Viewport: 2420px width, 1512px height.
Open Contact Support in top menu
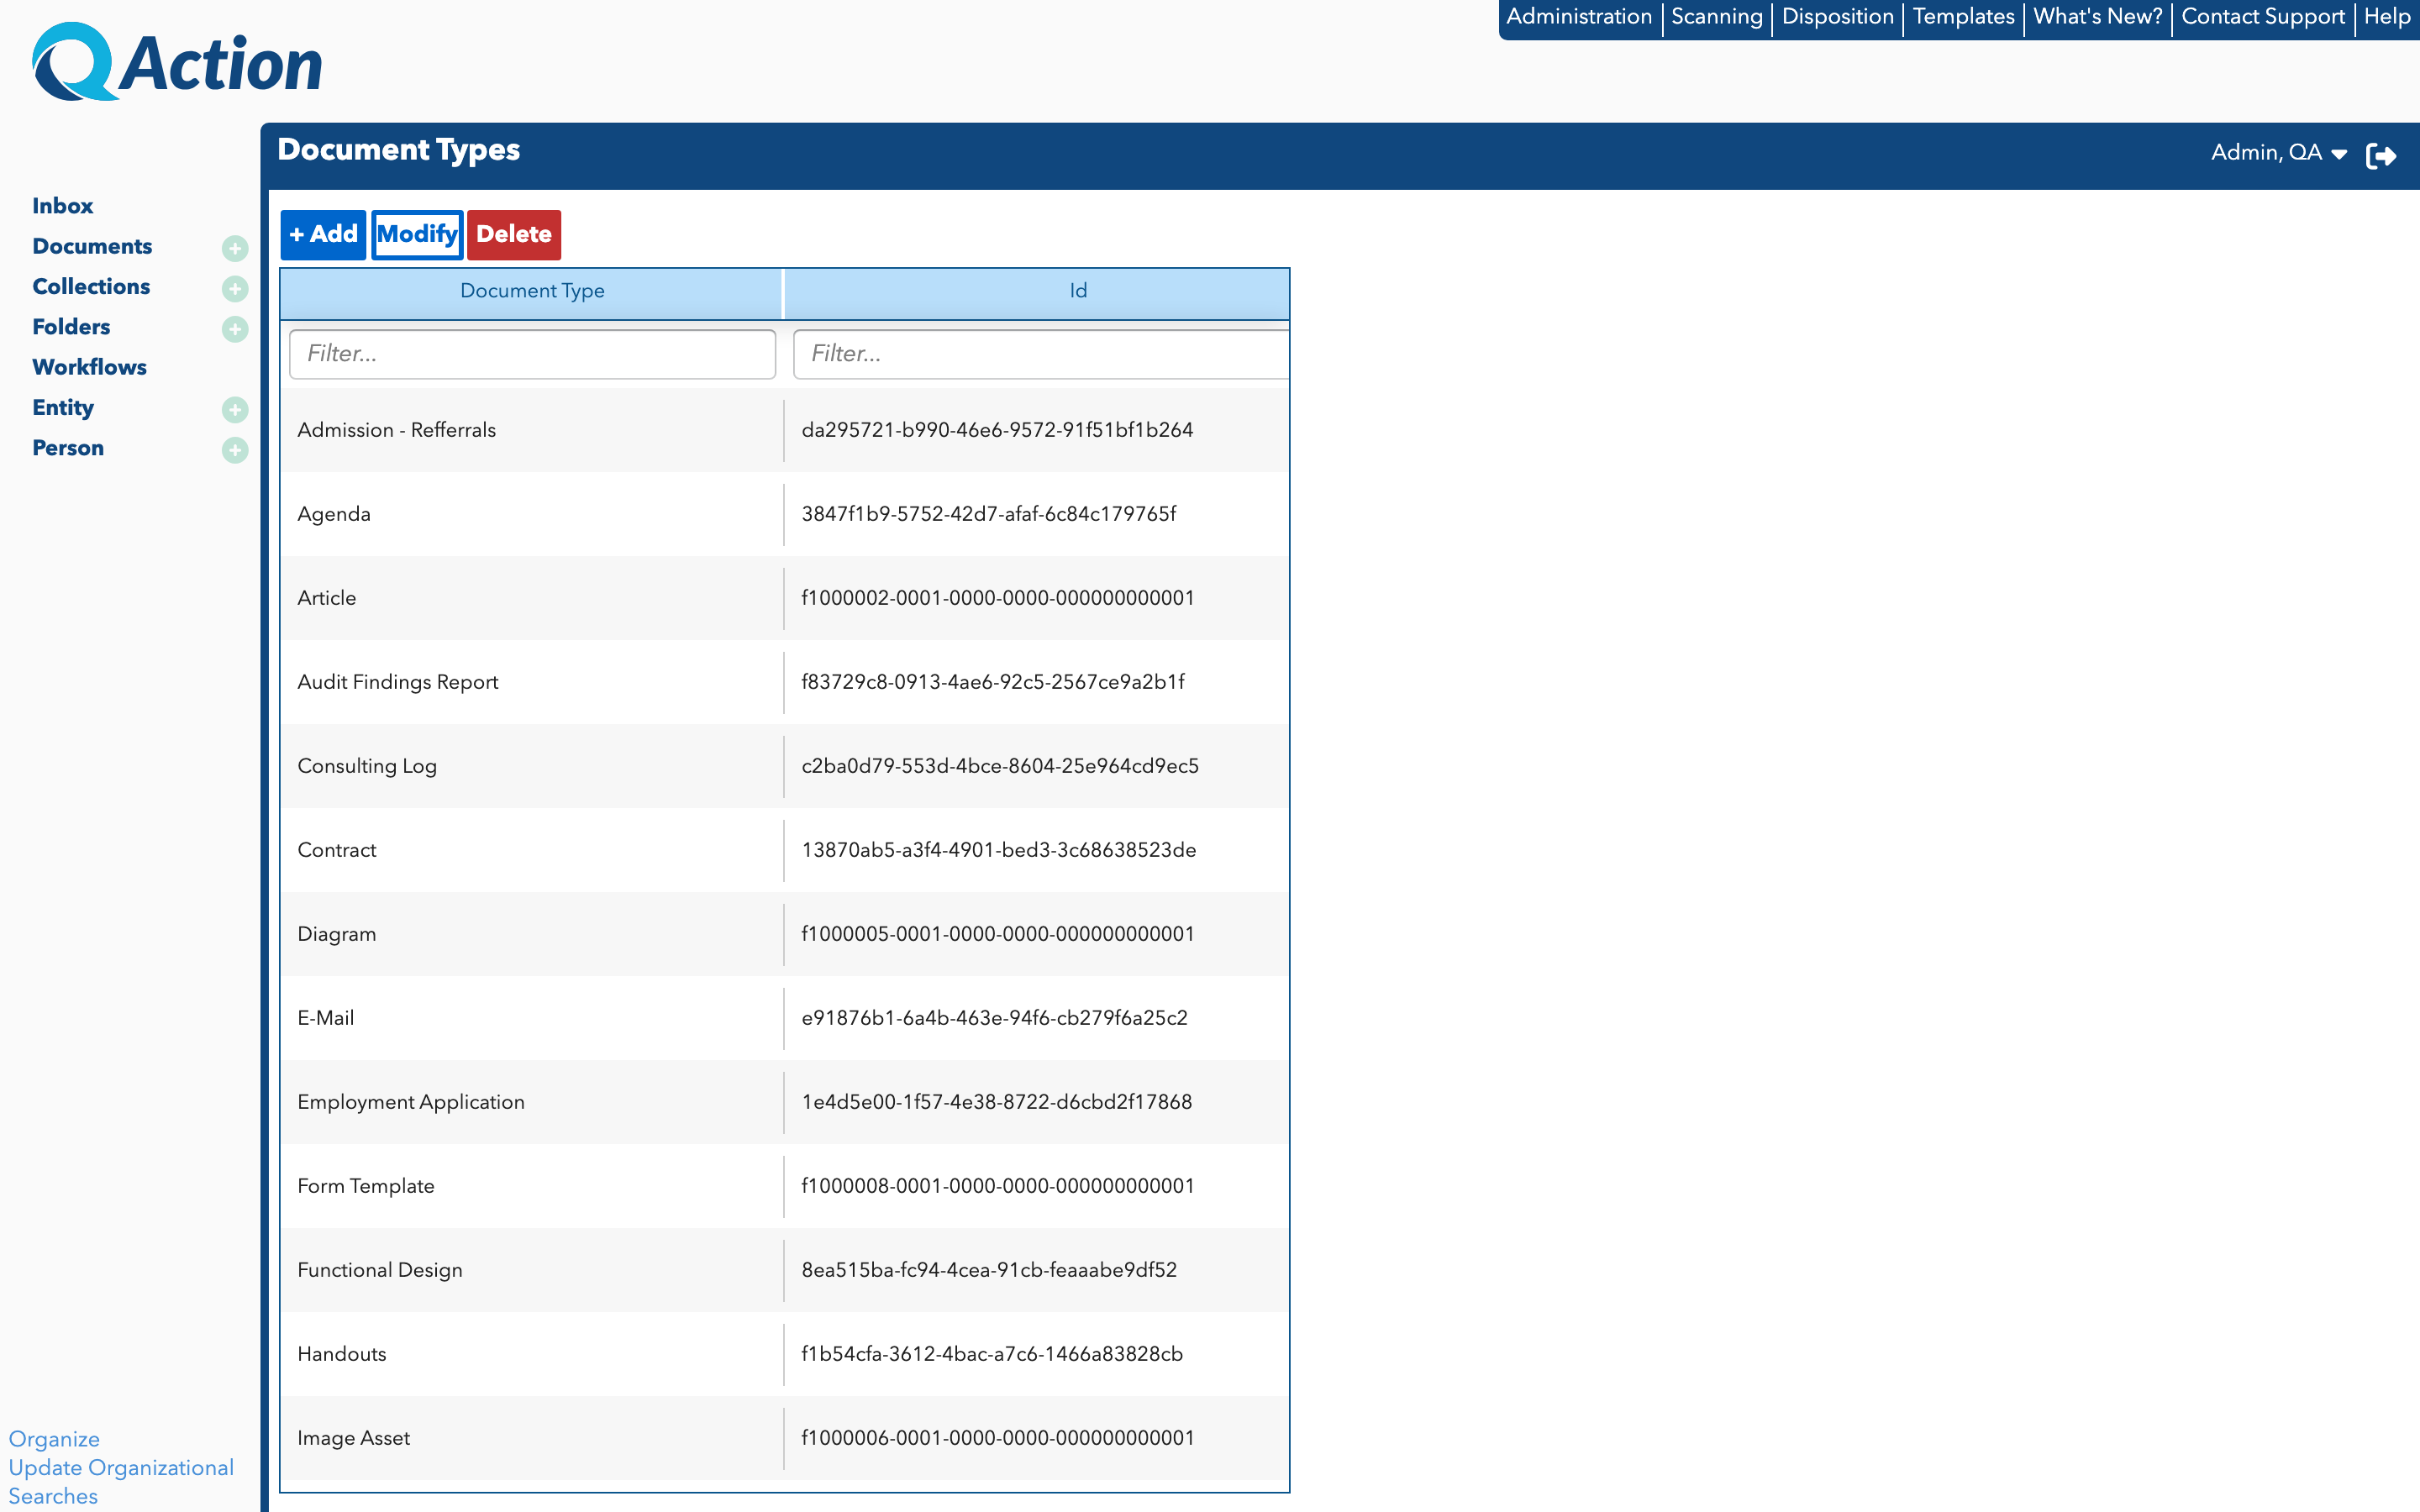pyautogui.click(x=2262, y=17)
